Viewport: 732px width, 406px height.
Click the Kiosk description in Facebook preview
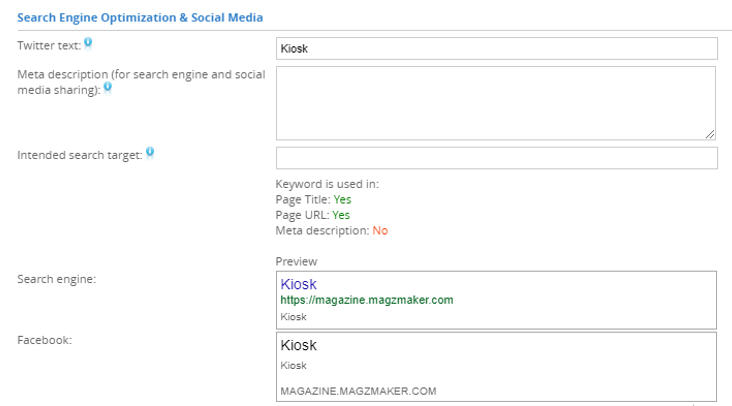pos(293,365)
